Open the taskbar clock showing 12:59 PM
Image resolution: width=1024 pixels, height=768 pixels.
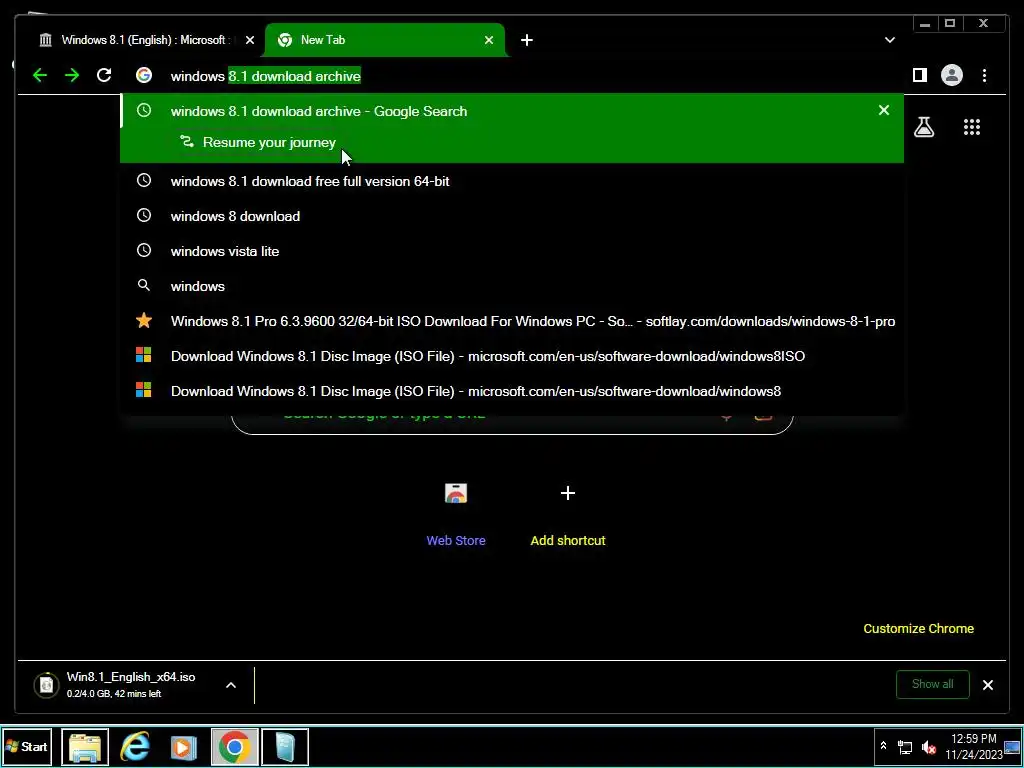[x=974, y=746]
